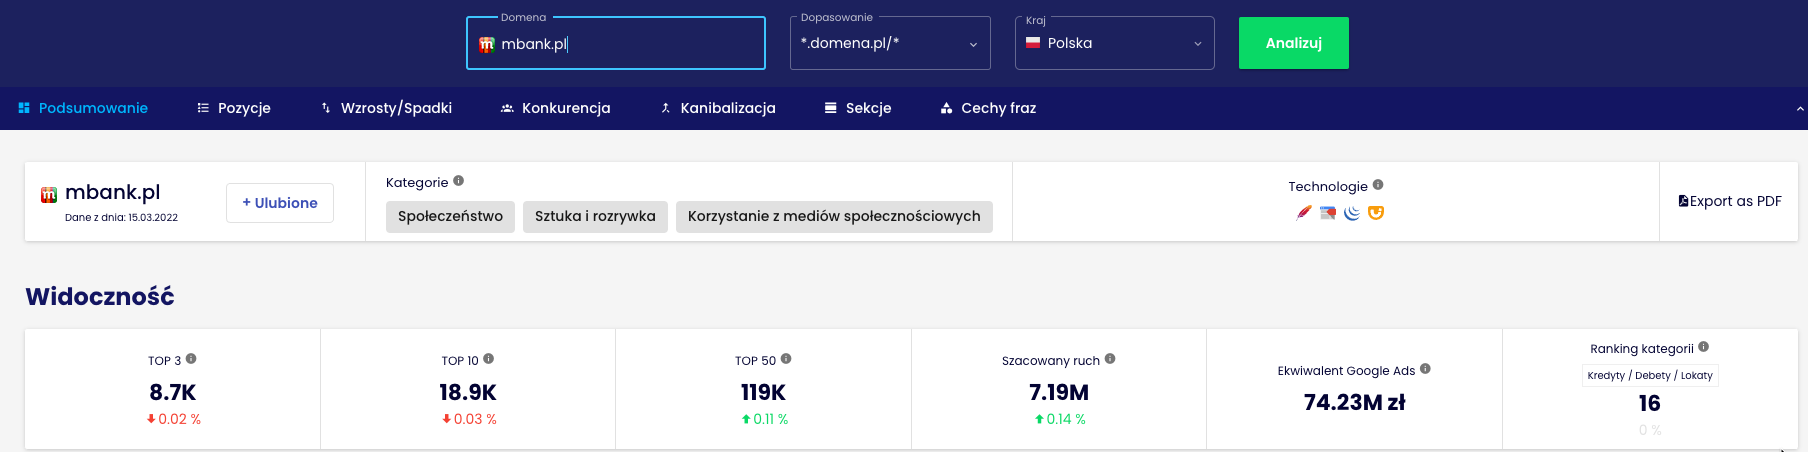Click the Sztuka i rozrywka category tag
Image resolution: width=1808 pixels, height=452 pixels.
pyautogui.click(x=595, y=216)
